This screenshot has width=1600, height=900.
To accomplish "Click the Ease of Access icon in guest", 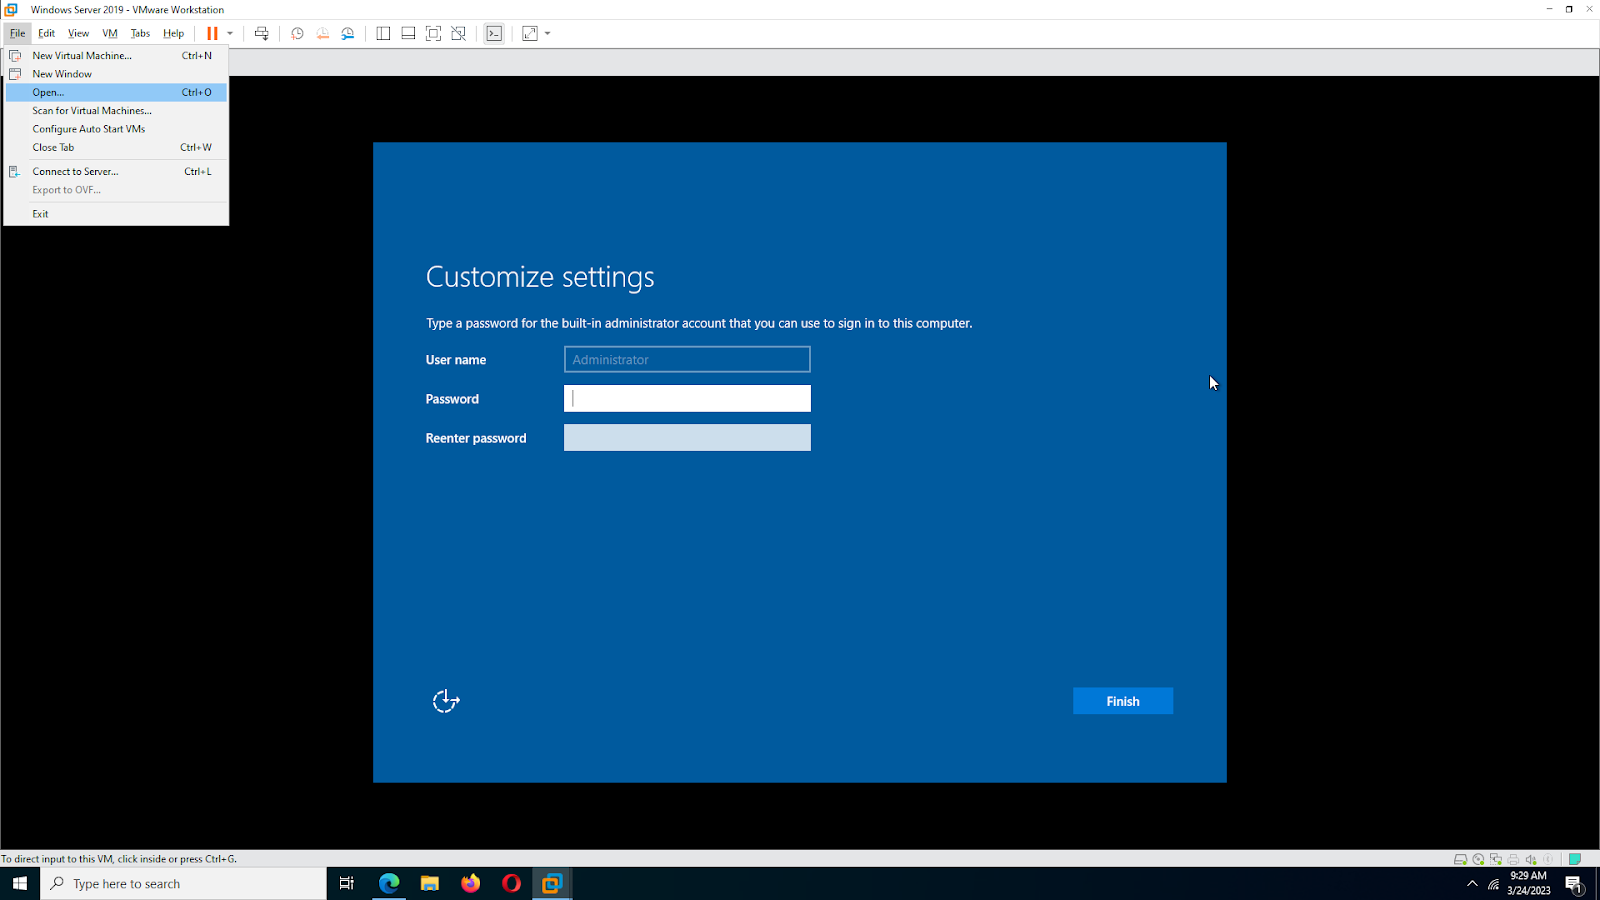I will point(446,701).
